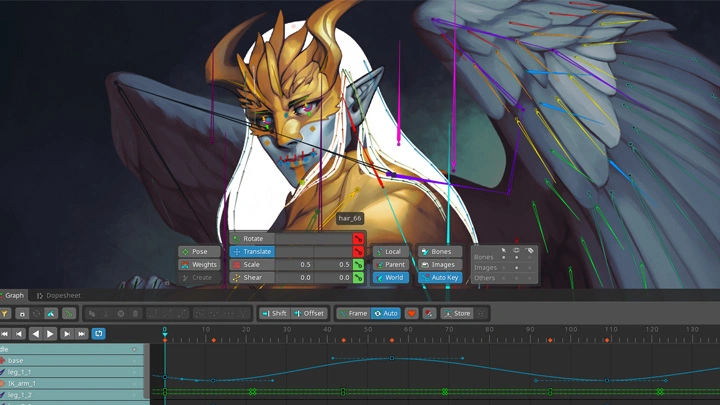Viewport: 720px width, 405px height.
Task: Enable Shift keys mode
Action: [x=274, y=314]
